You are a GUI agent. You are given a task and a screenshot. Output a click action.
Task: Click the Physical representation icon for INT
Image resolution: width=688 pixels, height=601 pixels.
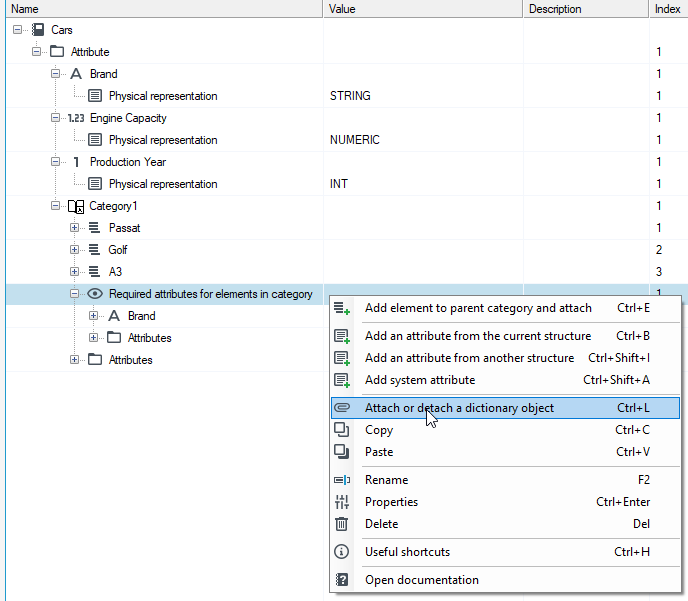coord(95,184)
